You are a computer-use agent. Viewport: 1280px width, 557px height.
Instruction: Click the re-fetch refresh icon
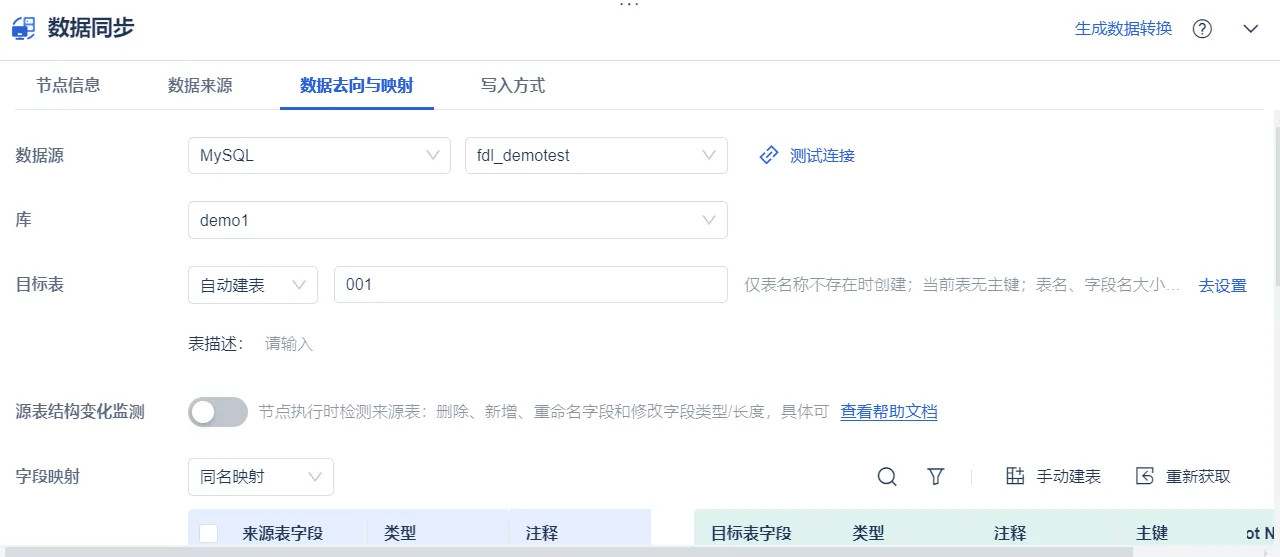(1145, 476)
